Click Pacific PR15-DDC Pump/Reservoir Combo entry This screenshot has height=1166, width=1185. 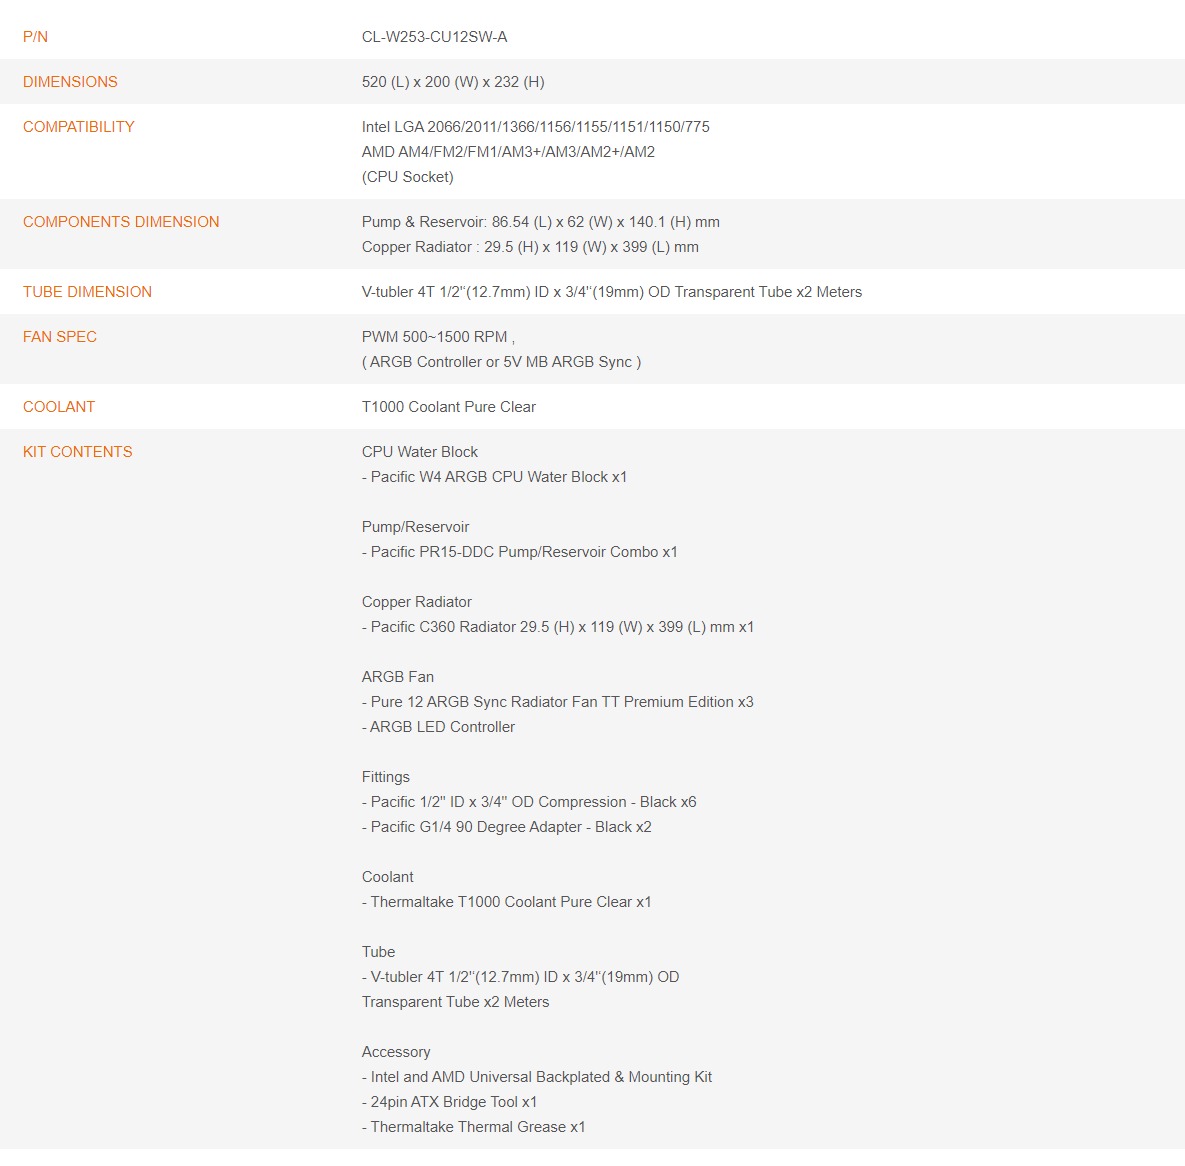point(519,552)
